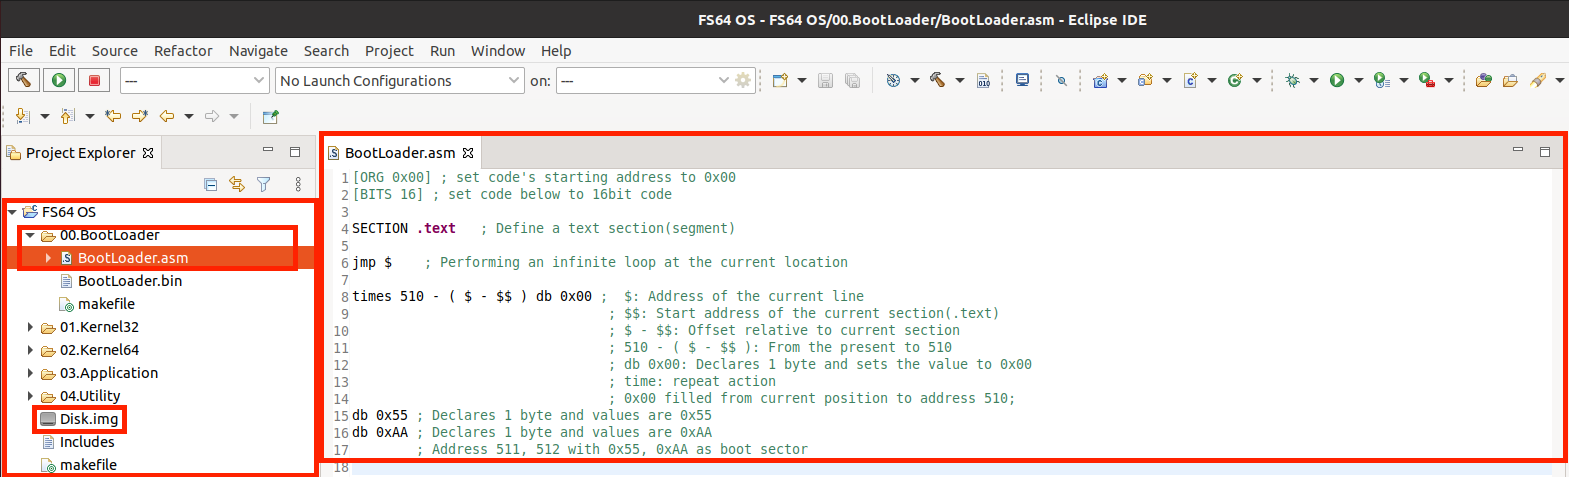The image size is (1569, 477).
Task: Close the BootLoader.asm editor tab
Action: (468, 153)
